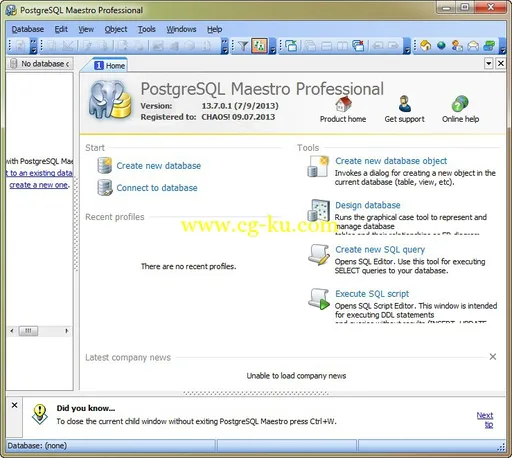
Task: Click the Execute SQL script play icon
Action: click(x=319, y=299)
